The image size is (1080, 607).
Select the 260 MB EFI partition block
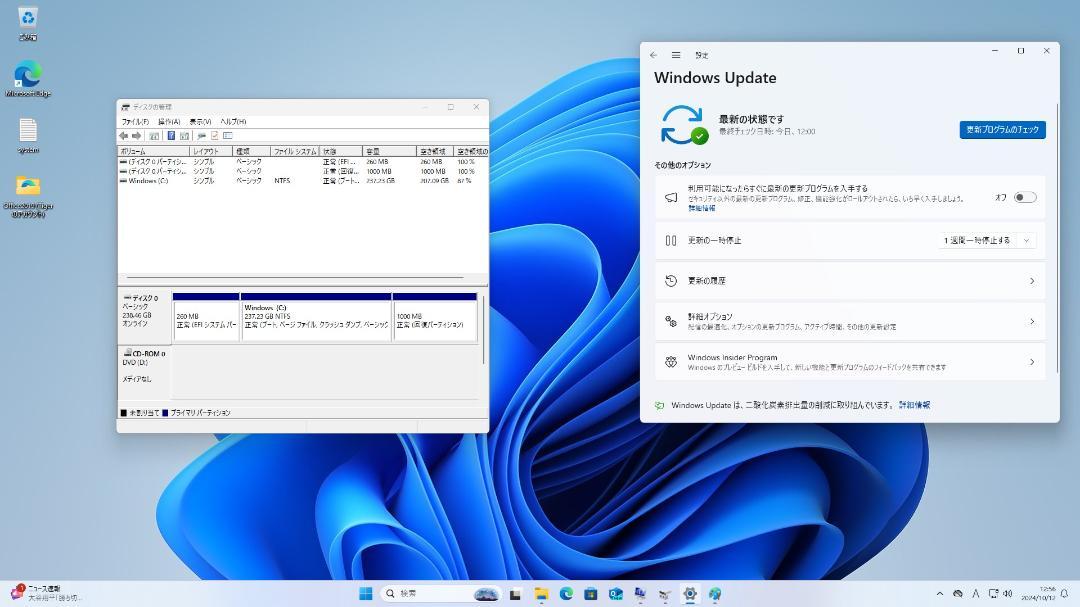point(206,317)
